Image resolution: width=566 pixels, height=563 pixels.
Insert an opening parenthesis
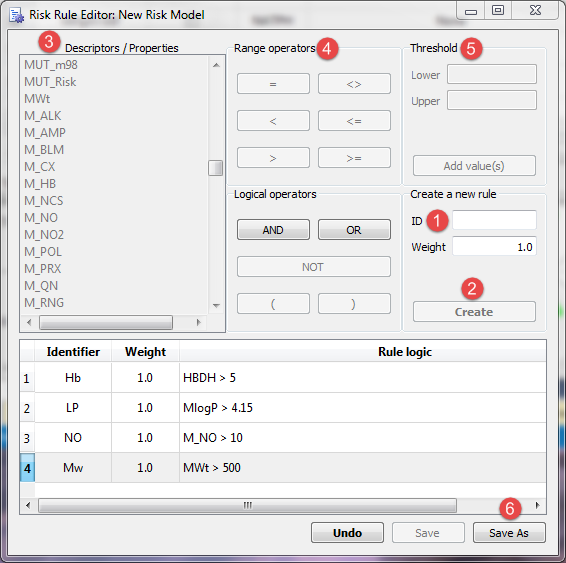[x=273, y=304]
